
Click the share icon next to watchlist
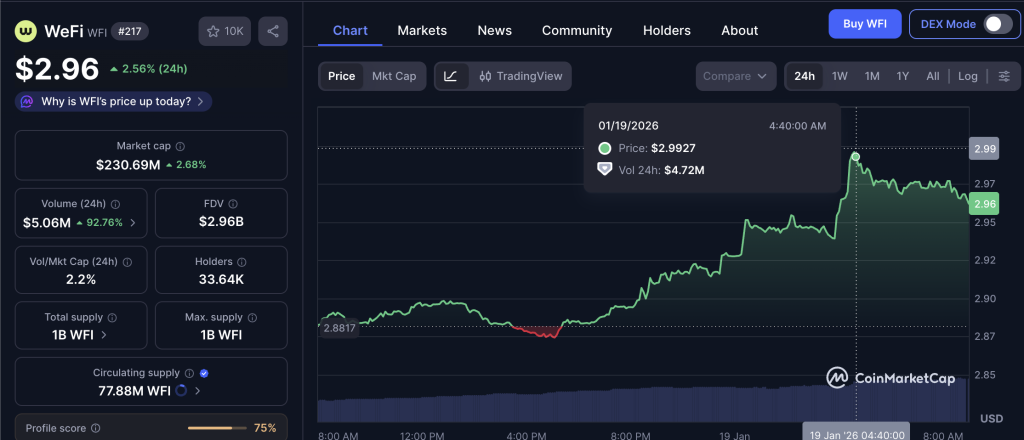click(272, 31)
